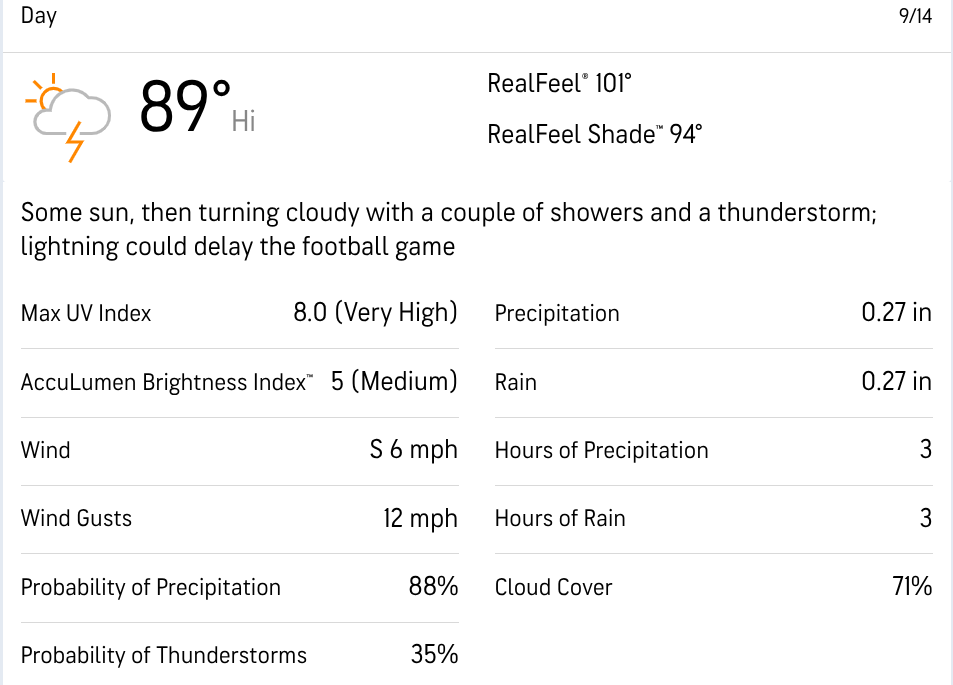Click the Hours of Precipitation label
Image resolution: width=953 pixels, height=685 pixels.
click(x=601, y=450)
